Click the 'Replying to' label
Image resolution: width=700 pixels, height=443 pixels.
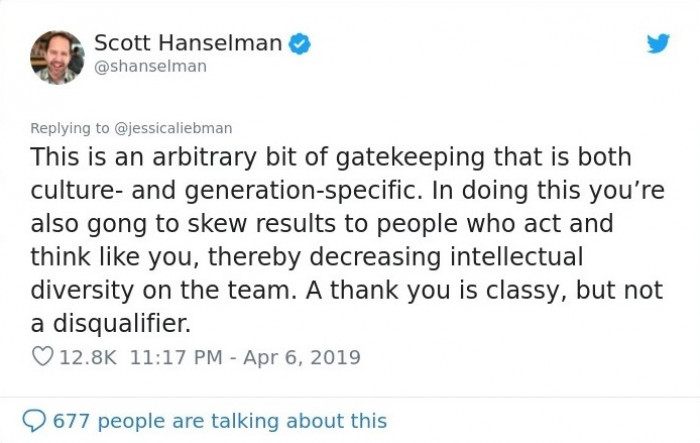(x=70, y=128)
